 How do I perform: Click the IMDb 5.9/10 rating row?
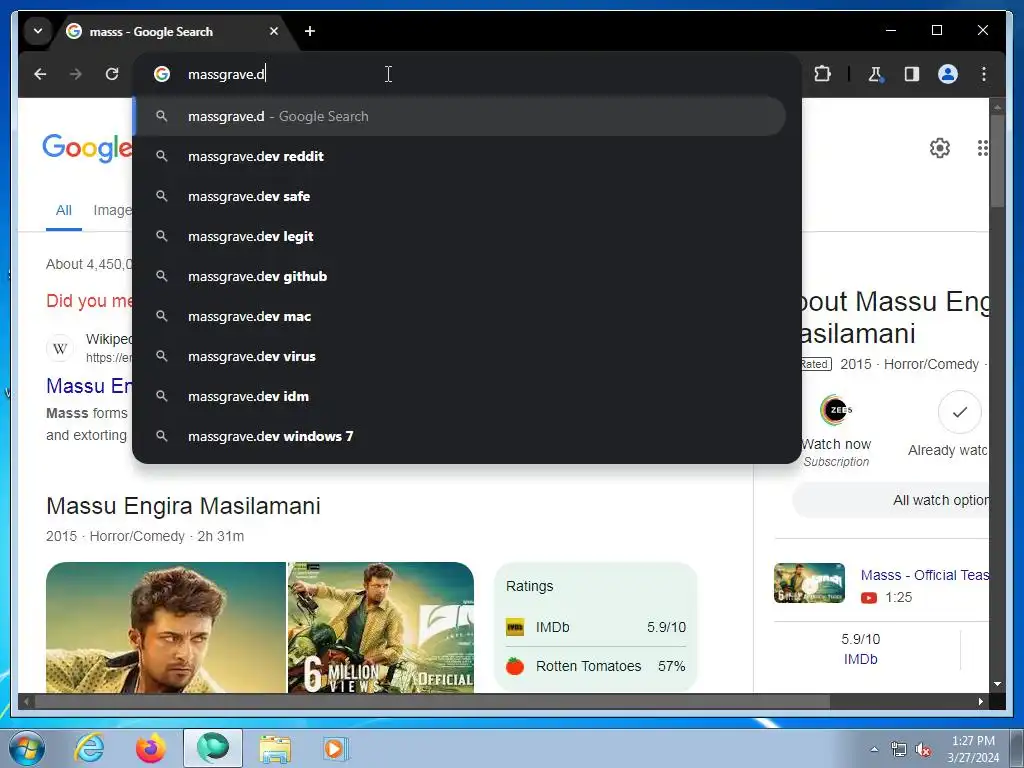[x=596, y=627]
